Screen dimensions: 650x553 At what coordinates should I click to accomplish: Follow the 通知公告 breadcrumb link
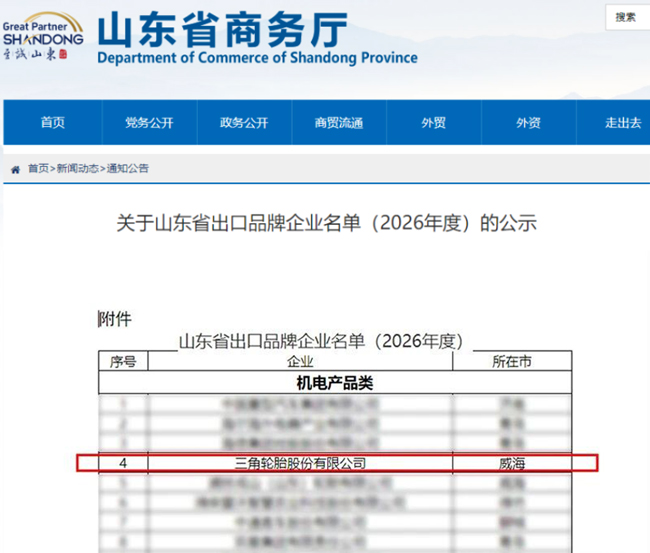tap(128, 168)
